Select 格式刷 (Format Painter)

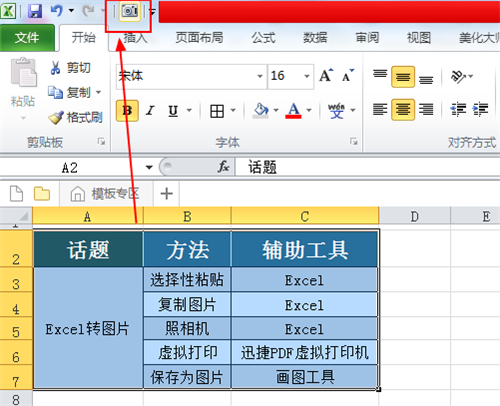tap(75, 117)
